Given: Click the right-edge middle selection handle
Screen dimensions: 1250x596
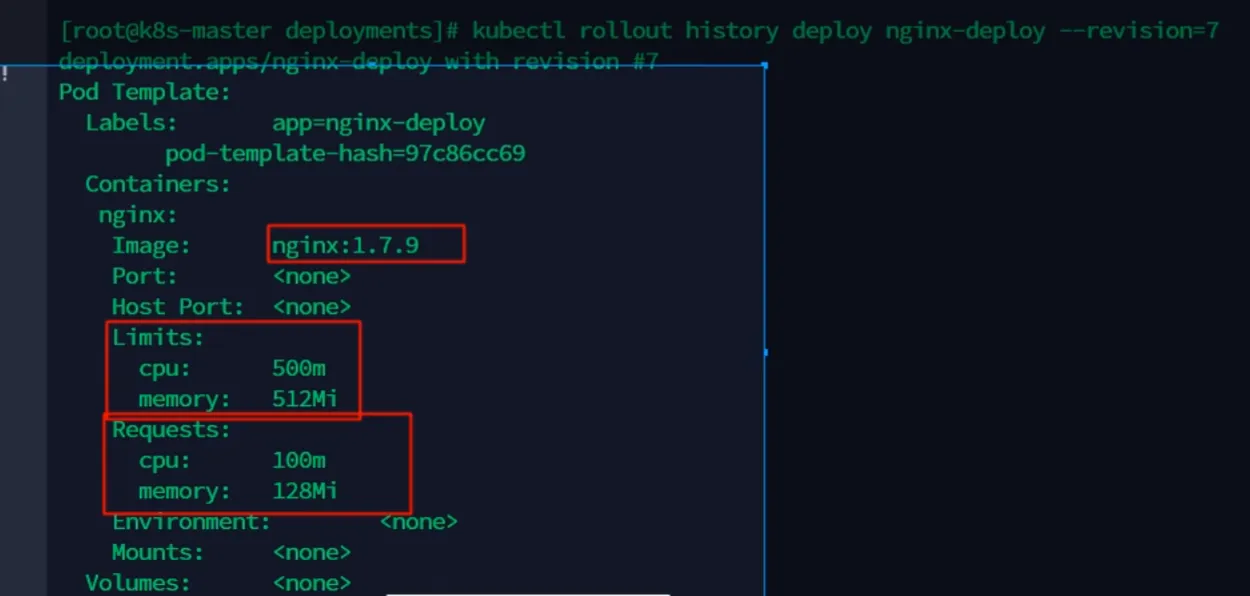Looking at the screenshot, I should coord(765,352).
